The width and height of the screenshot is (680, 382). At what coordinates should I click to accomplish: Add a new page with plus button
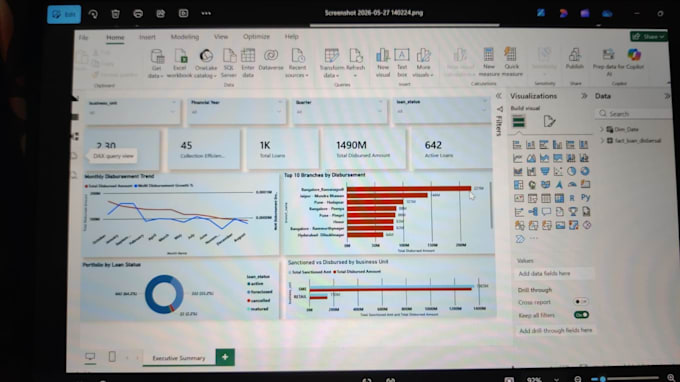click(x=225, y=357)
